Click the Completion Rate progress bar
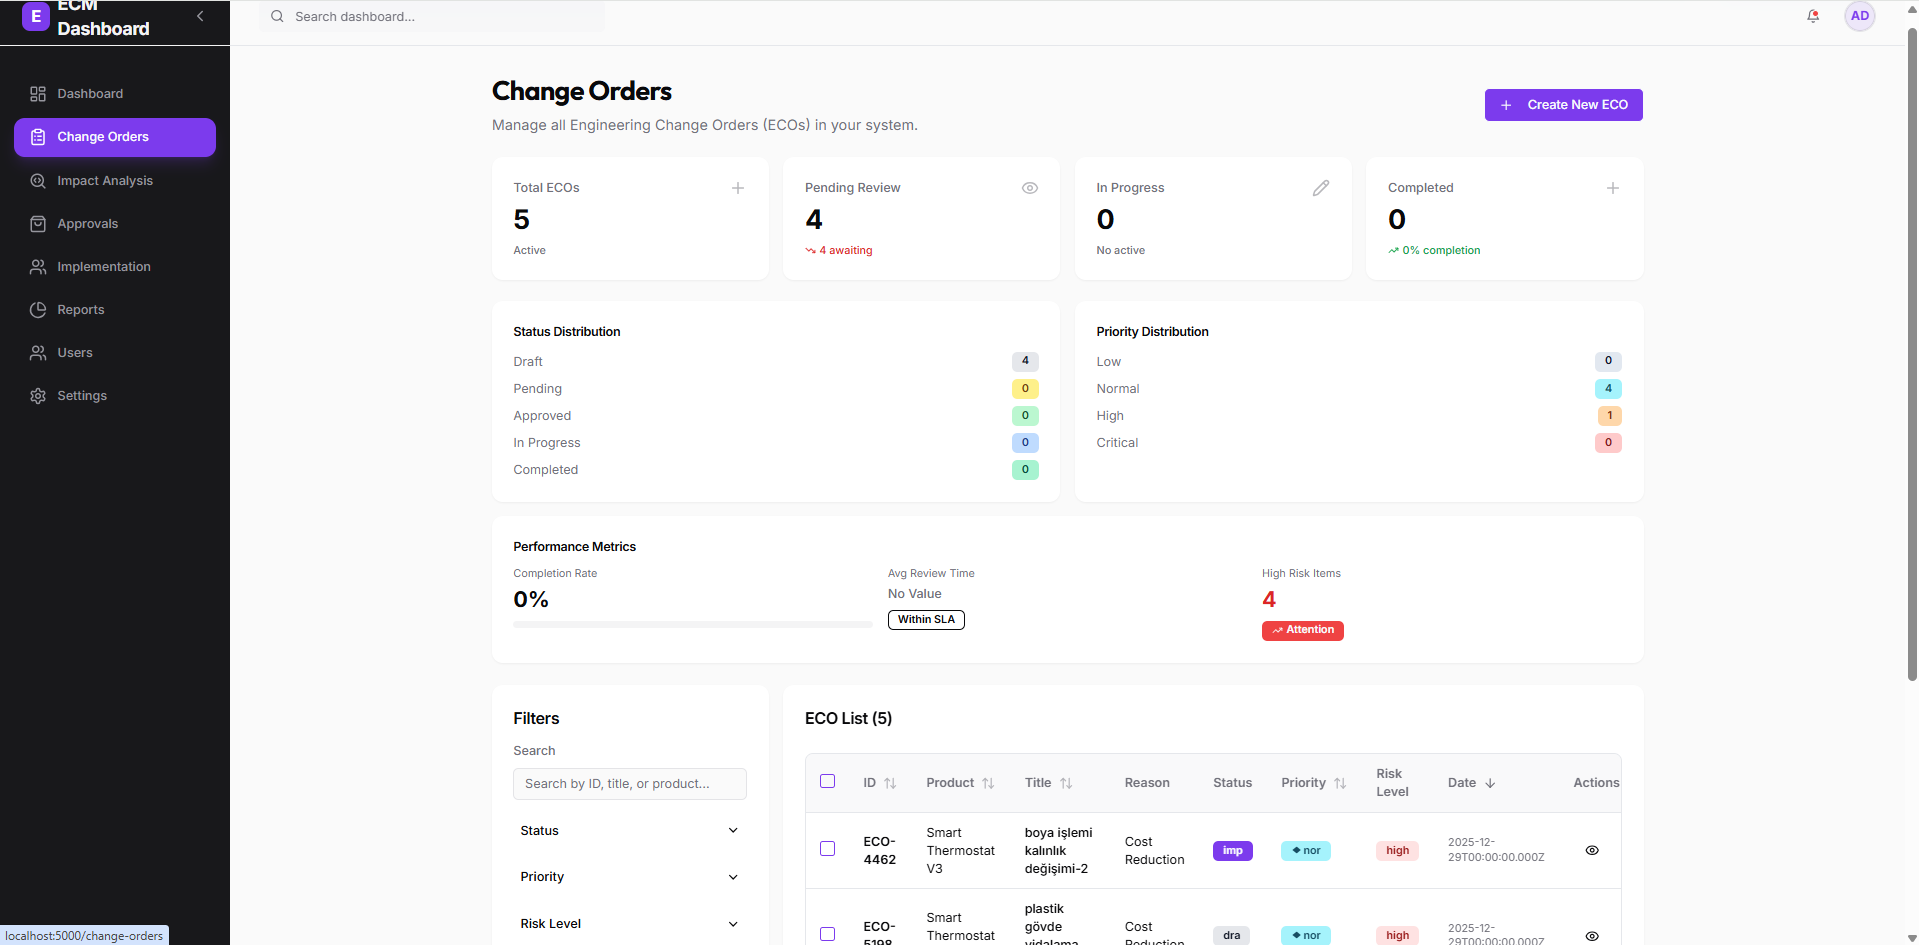The height and width of the screenshot is (945, 1919). tap(692, 624)
